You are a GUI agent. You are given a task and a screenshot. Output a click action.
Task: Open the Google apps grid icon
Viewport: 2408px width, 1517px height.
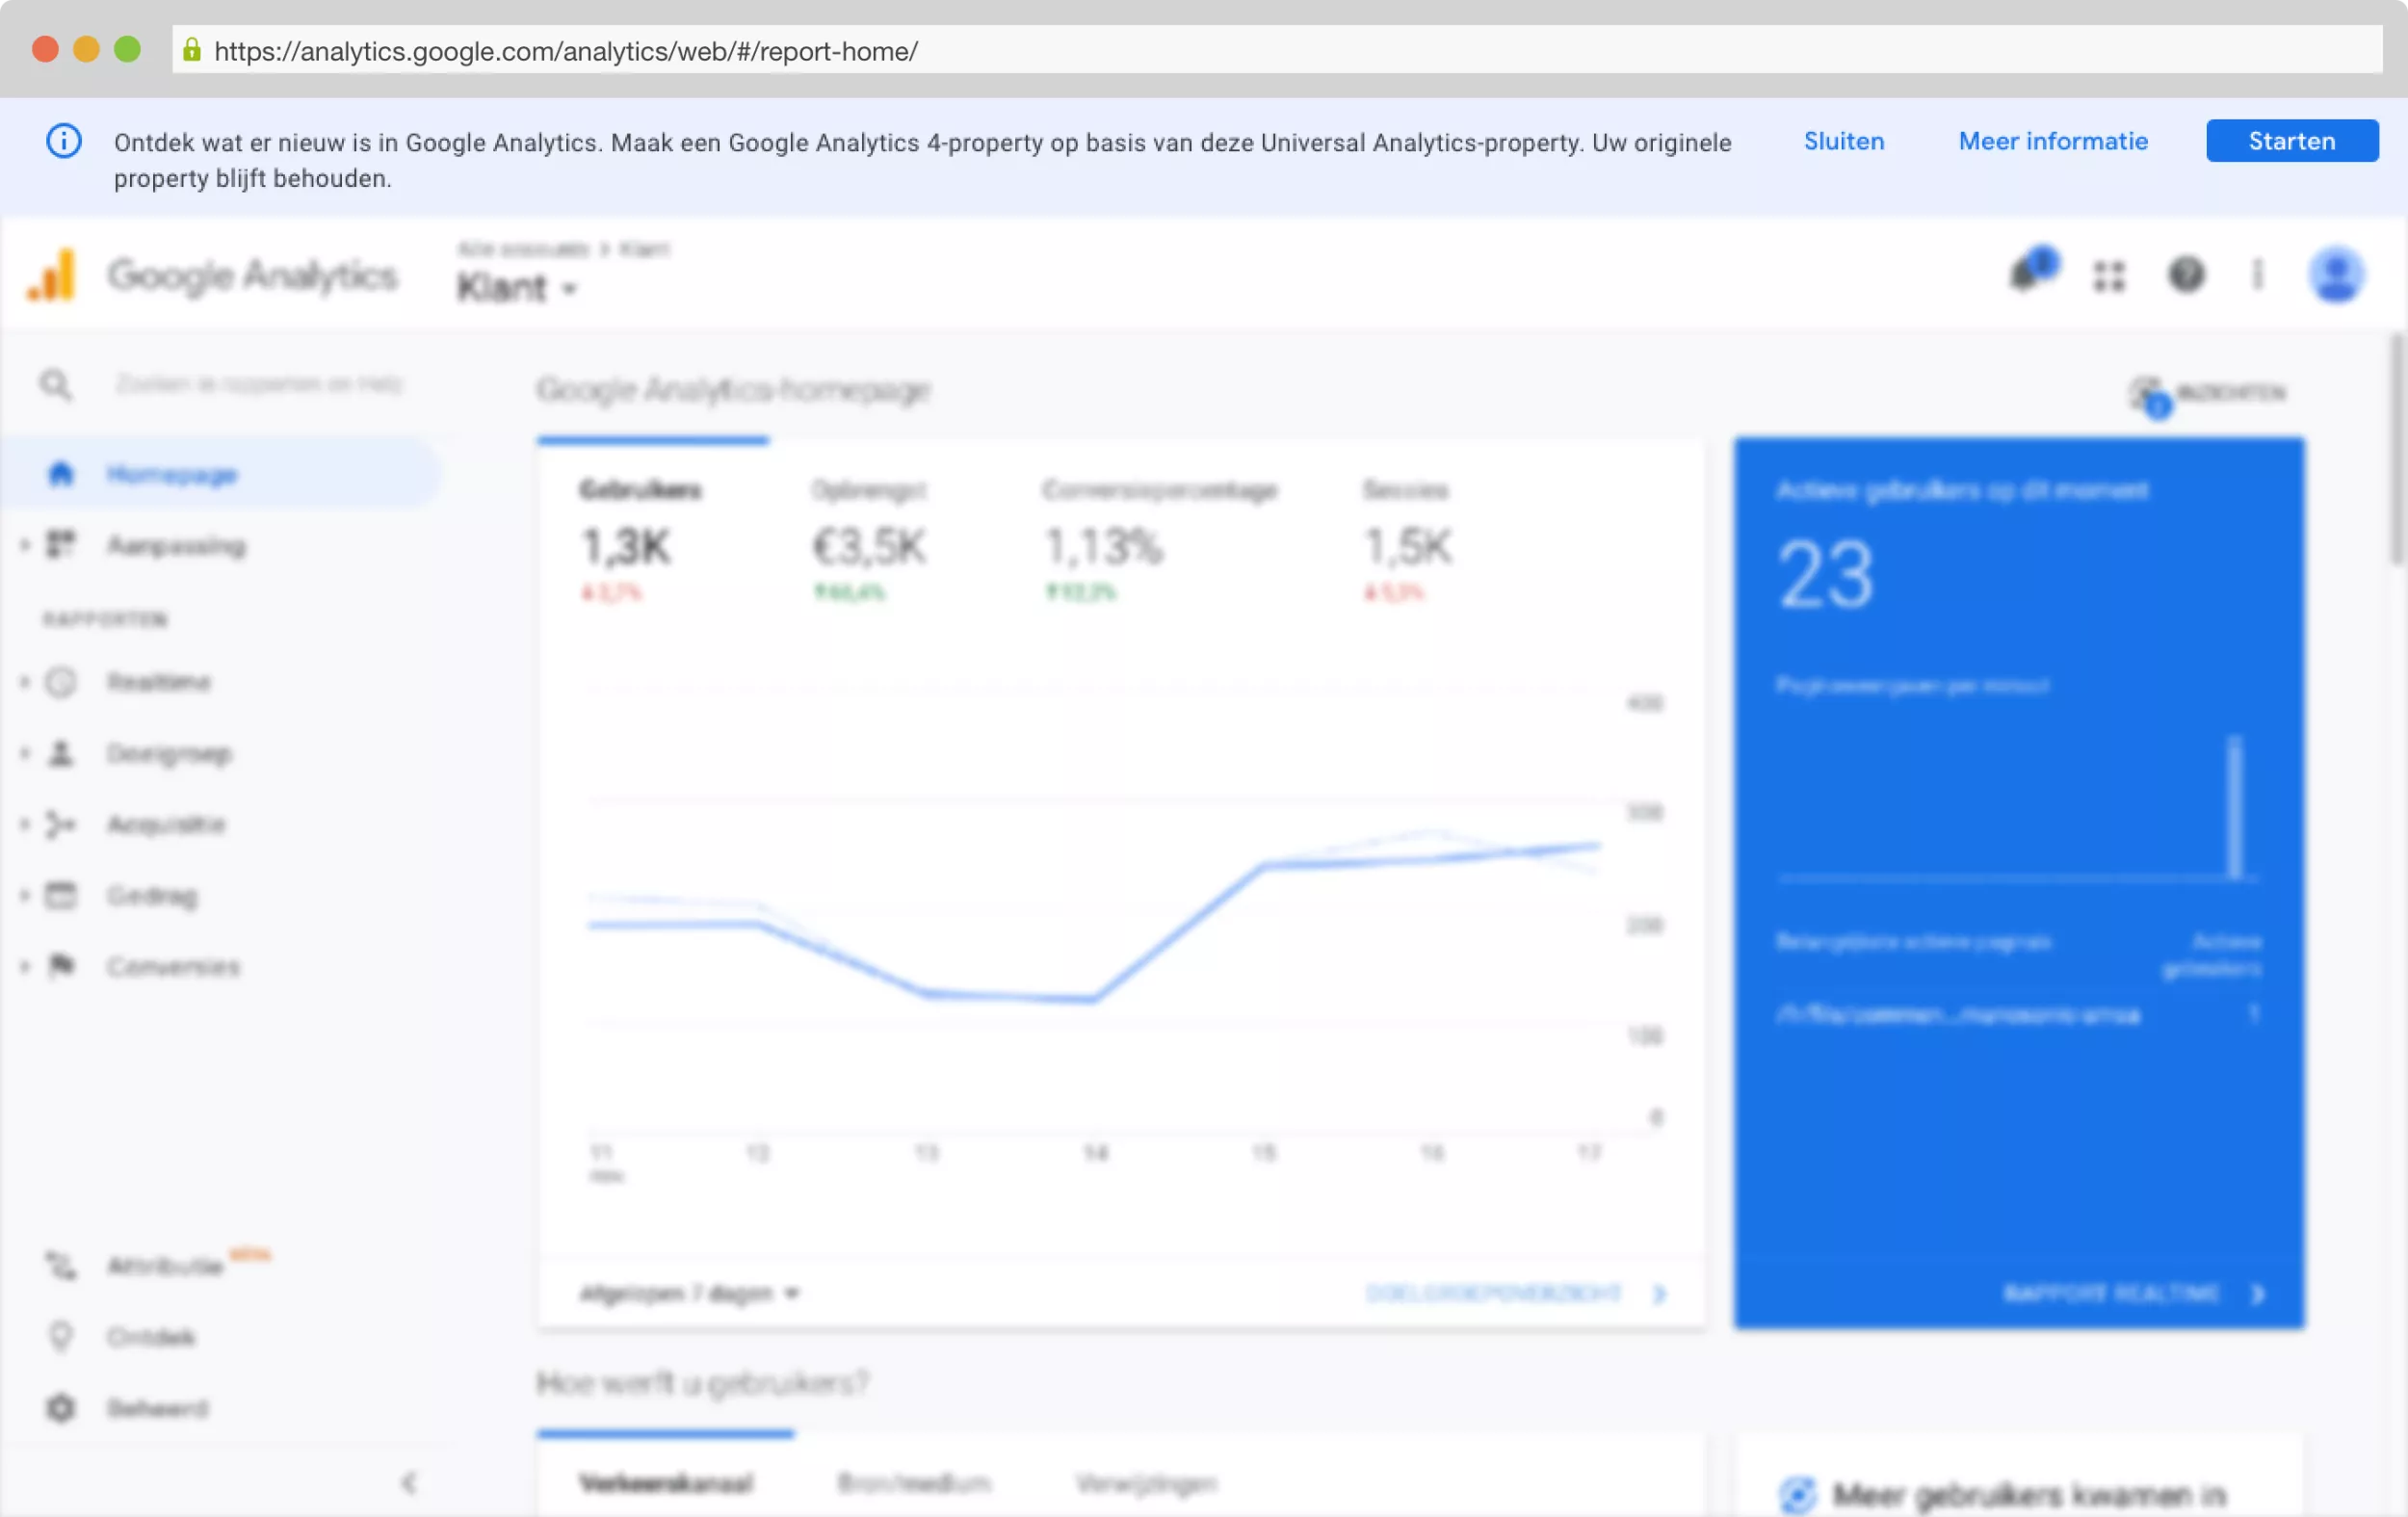click(x=2108, y=275)
